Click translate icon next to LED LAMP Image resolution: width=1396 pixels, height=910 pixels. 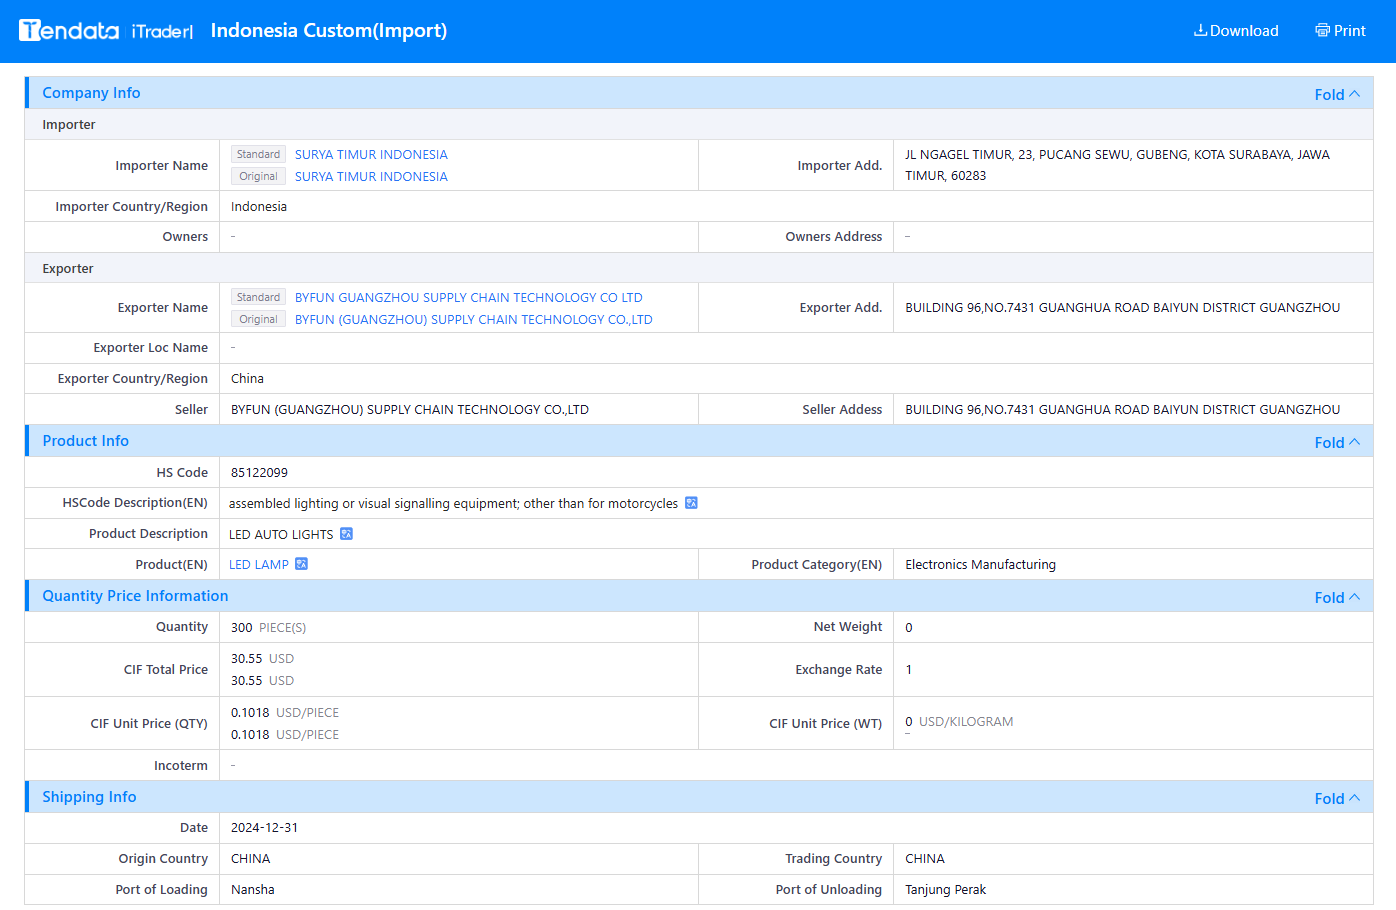click(301, 564)
